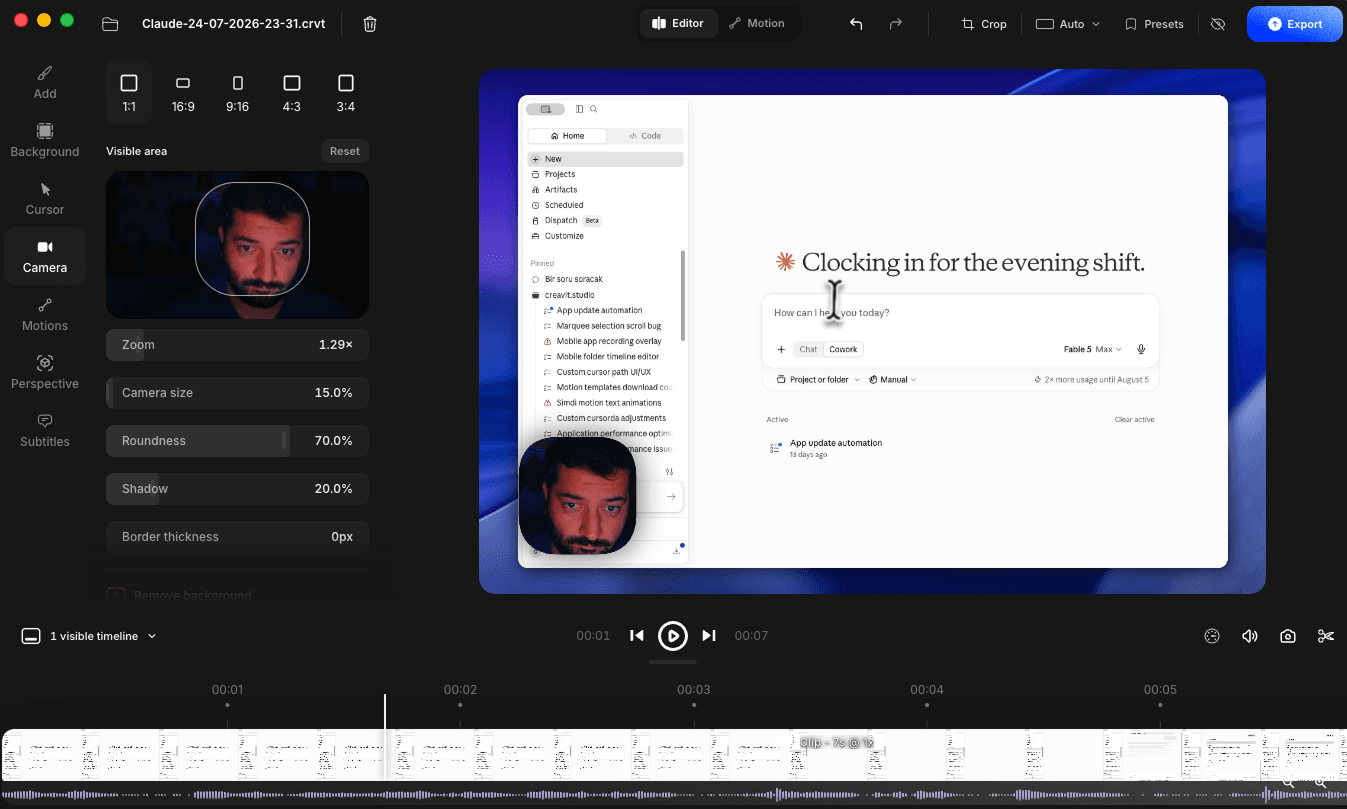Click the Home tab in previewed app
1347x809 pixels.
566,136
